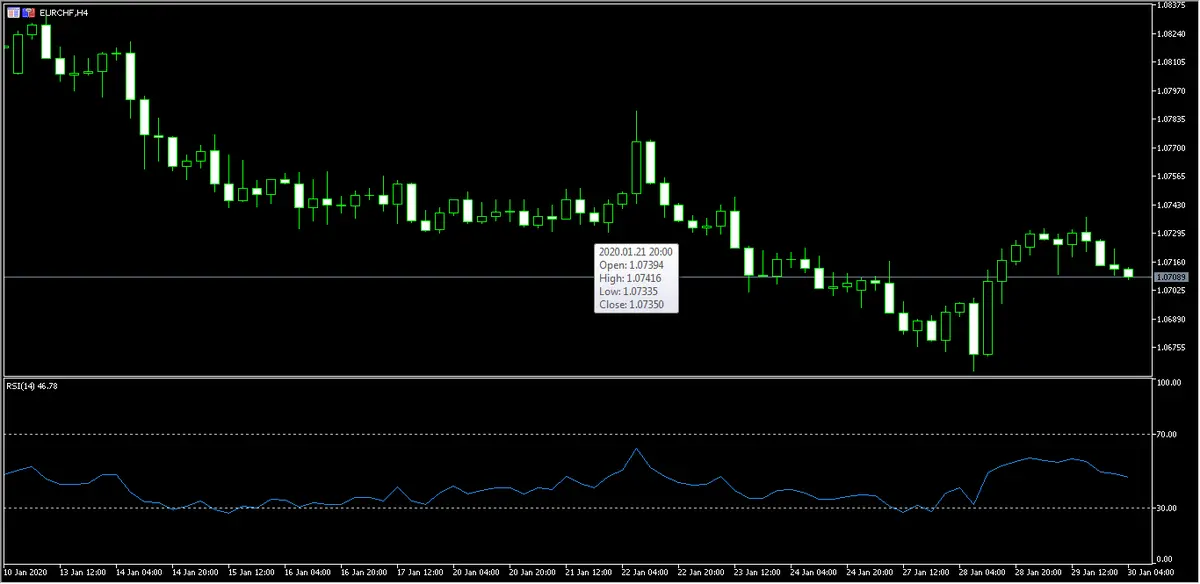This screenshot has height=584, width=1200.
Task: Click the 17 Jan 12:00 time axis marker
Action: click(420, 573)
